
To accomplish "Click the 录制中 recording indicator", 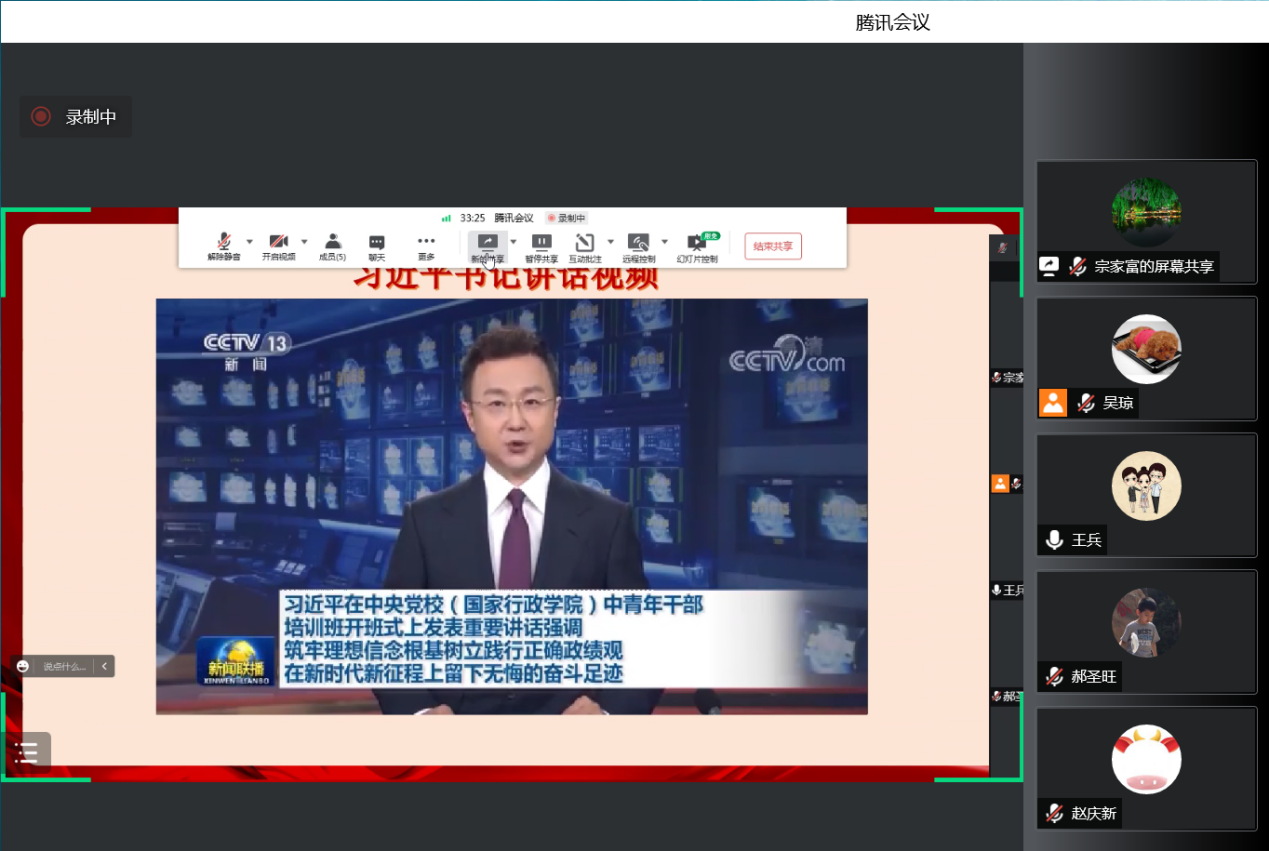I will coord(76,117).
